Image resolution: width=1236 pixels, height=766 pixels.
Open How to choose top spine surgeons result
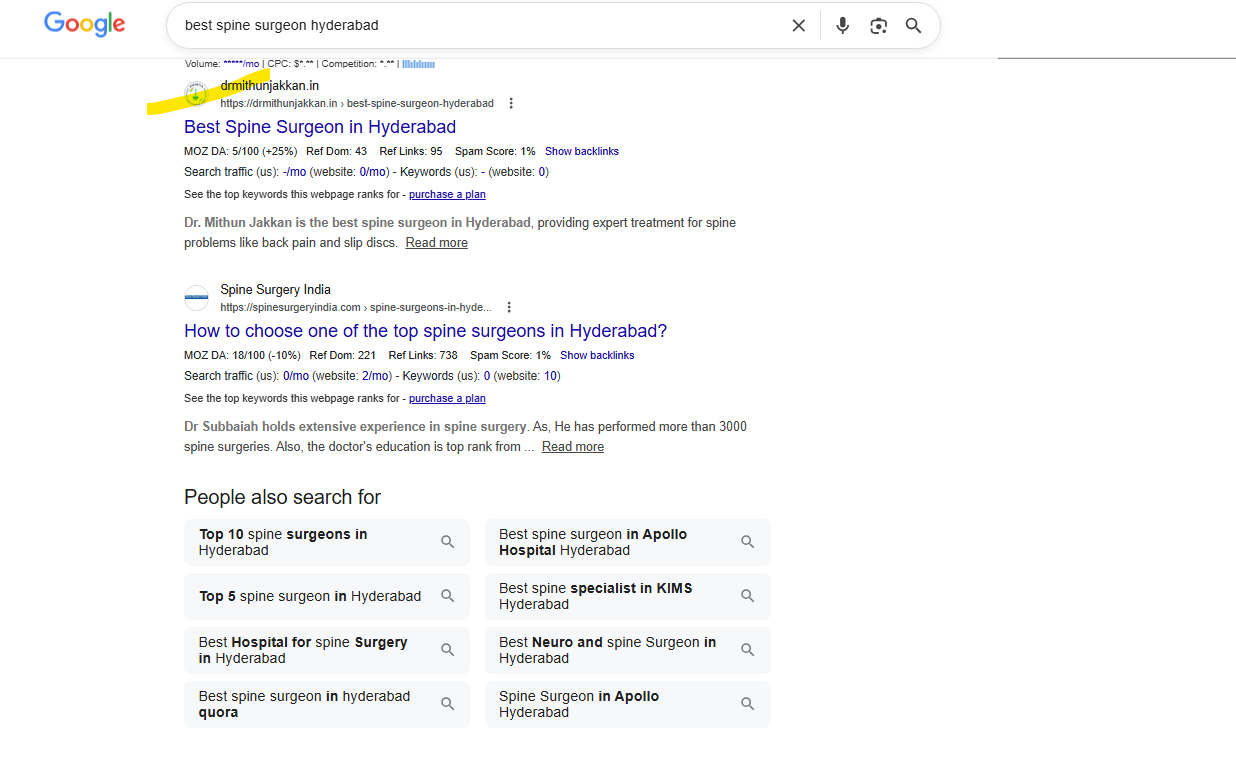(x=425, y=331)
